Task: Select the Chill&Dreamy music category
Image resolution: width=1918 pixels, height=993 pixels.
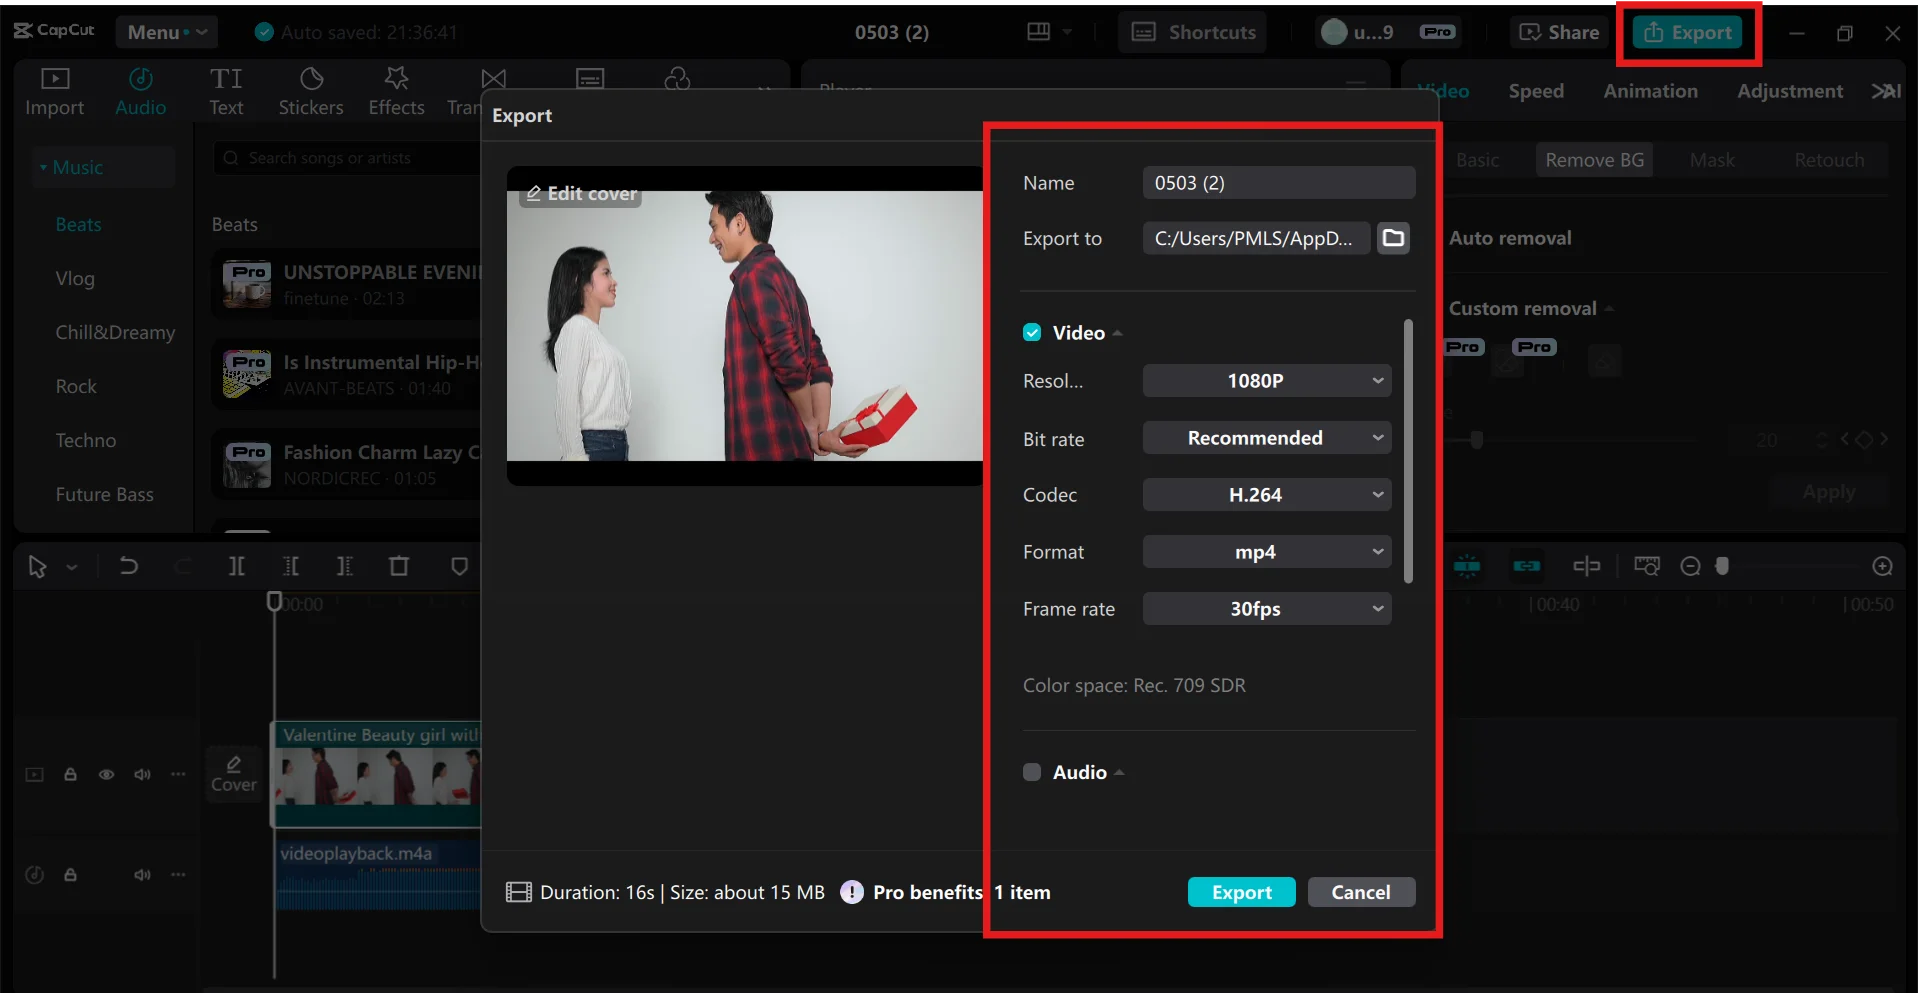Action: (x=115, y=333)
